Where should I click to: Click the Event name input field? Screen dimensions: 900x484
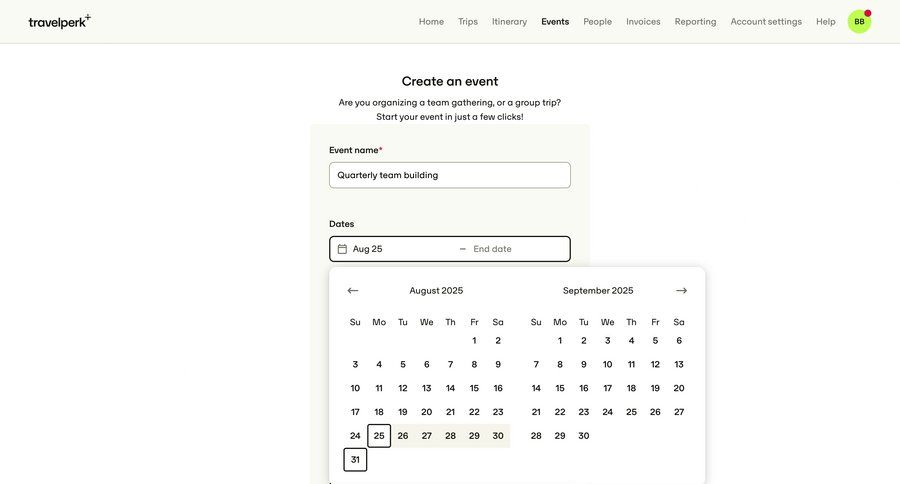point(449,175)
